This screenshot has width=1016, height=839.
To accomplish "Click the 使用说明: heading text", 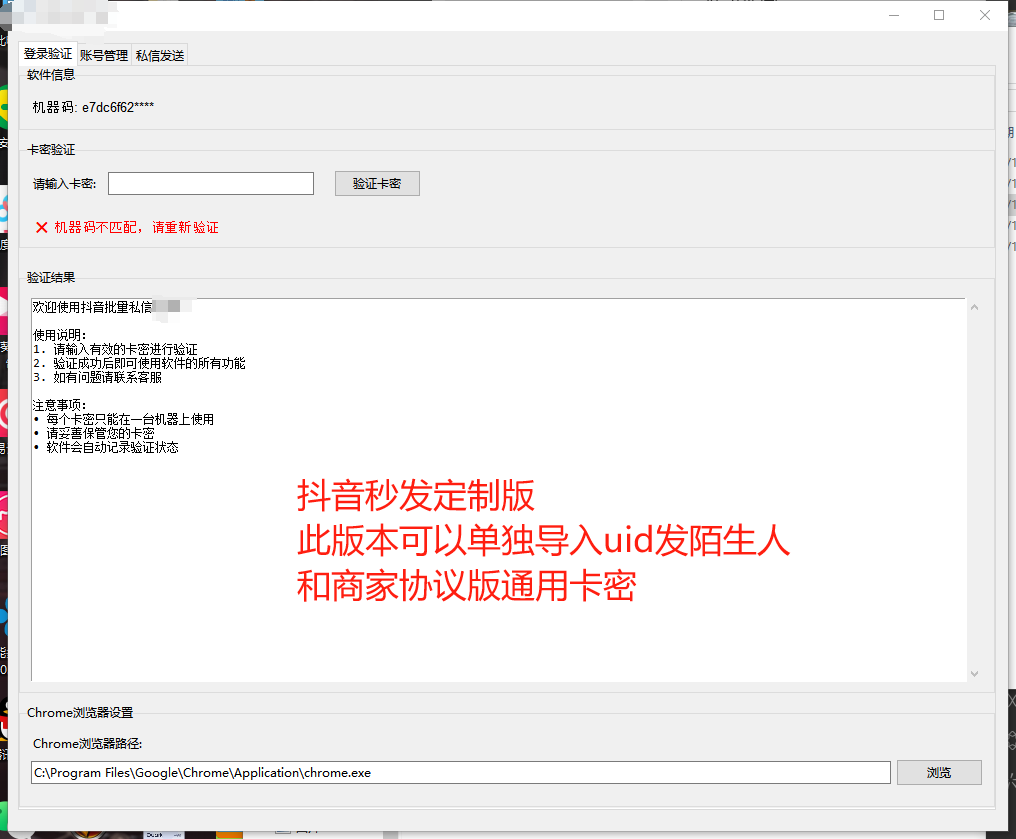I will [60, 335].
